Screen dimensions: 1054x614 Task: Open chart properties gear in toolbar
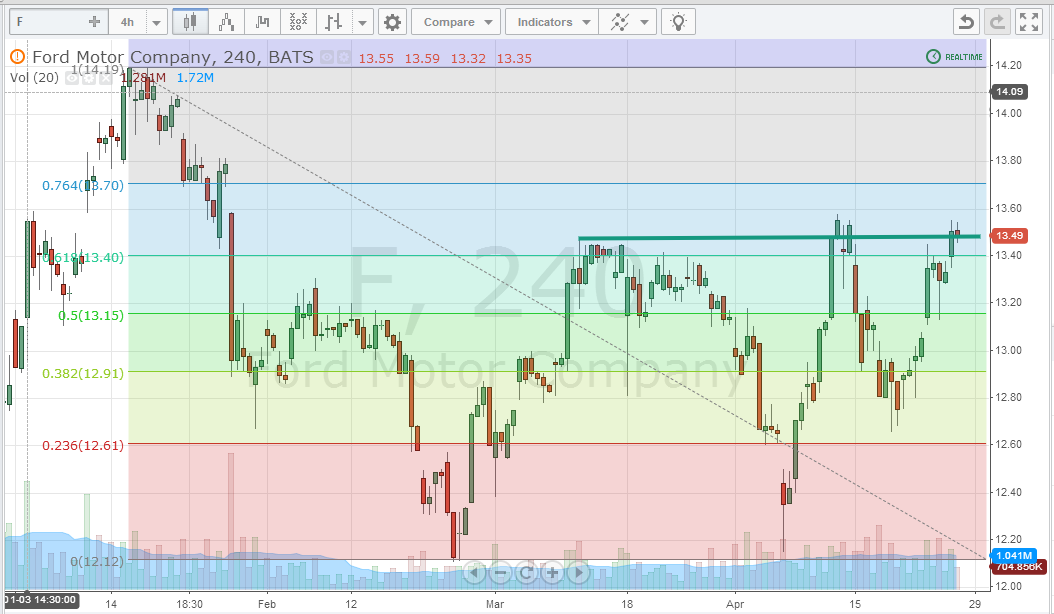point(393,22)
